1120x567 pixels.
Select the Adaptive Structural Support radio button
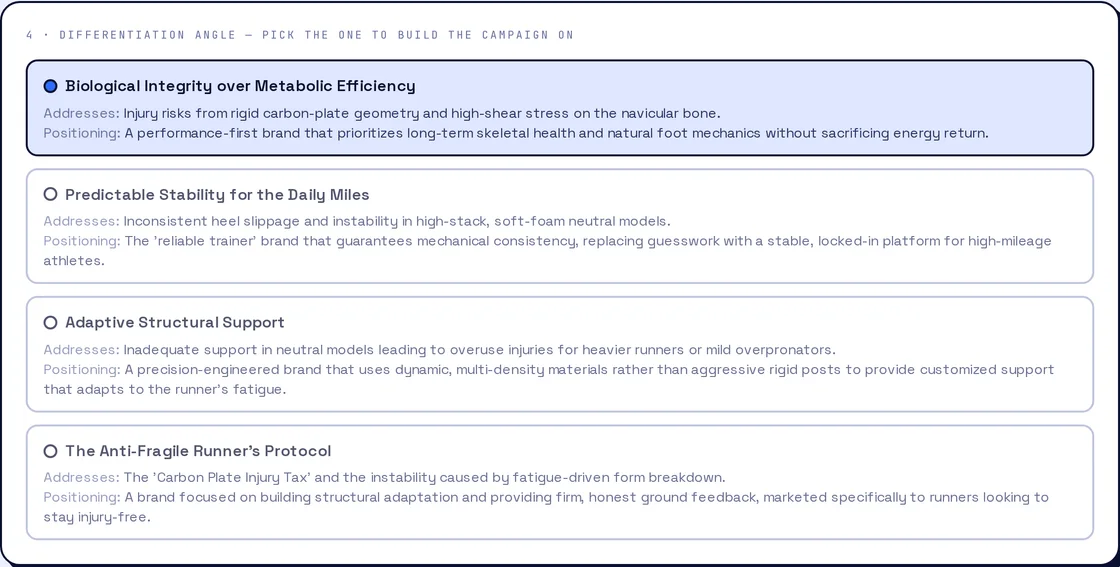coord(50,323)
